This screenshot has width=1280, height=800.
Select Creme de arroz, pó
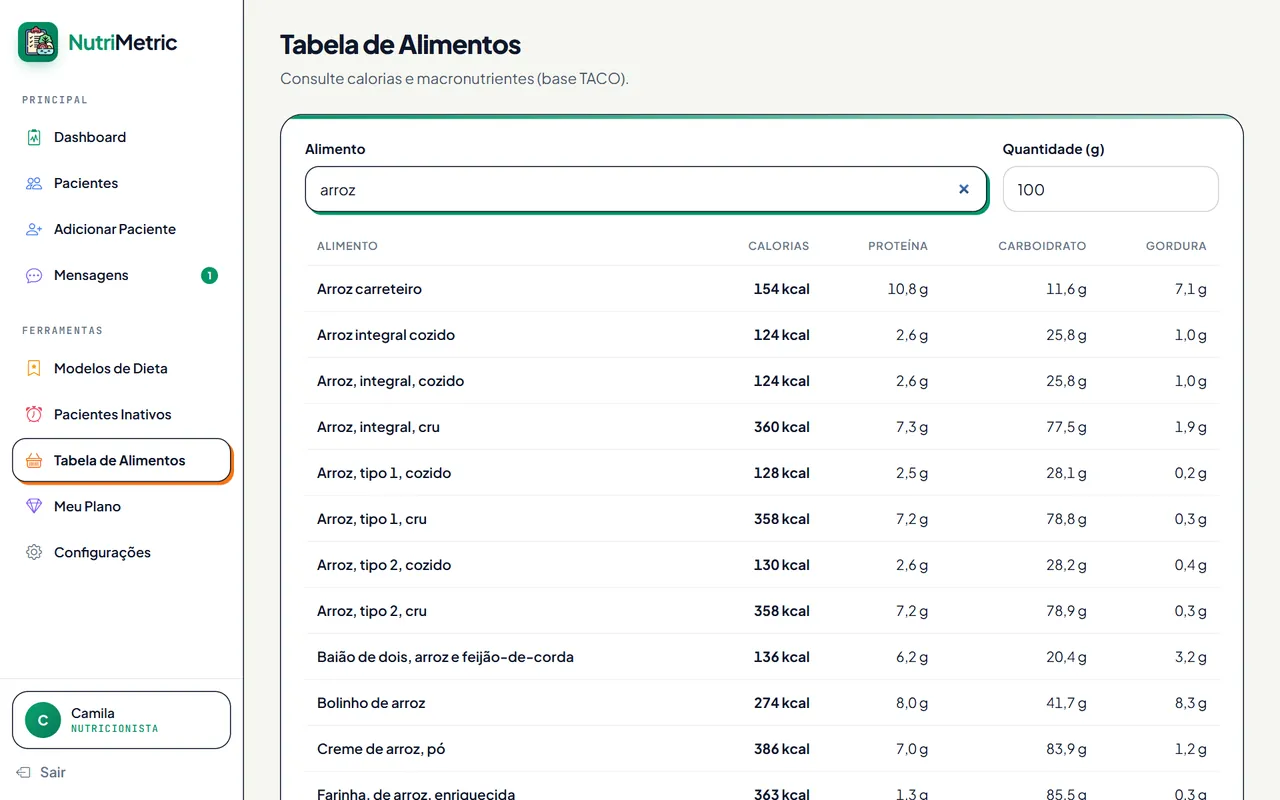point(763,749)
